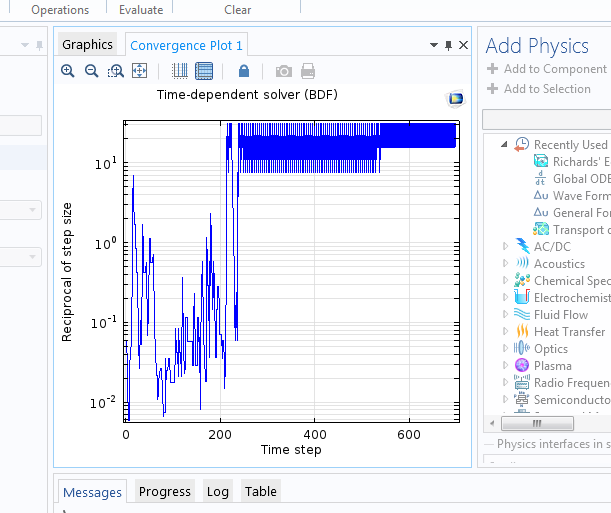Open the Progress tab

(x=165, y=492)
